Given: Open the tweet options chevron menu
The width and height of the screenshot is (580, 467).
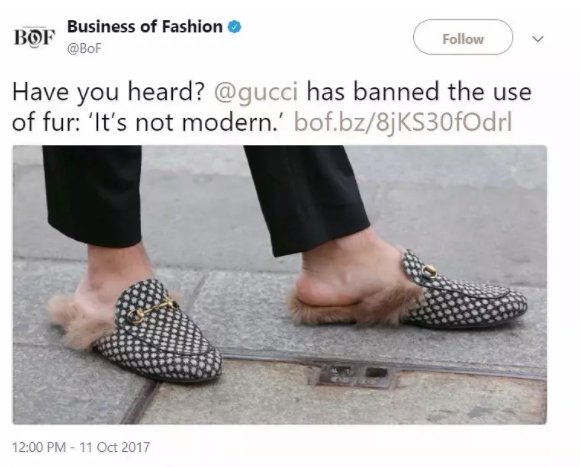Looking at the screenshot, I should (538, 38).
